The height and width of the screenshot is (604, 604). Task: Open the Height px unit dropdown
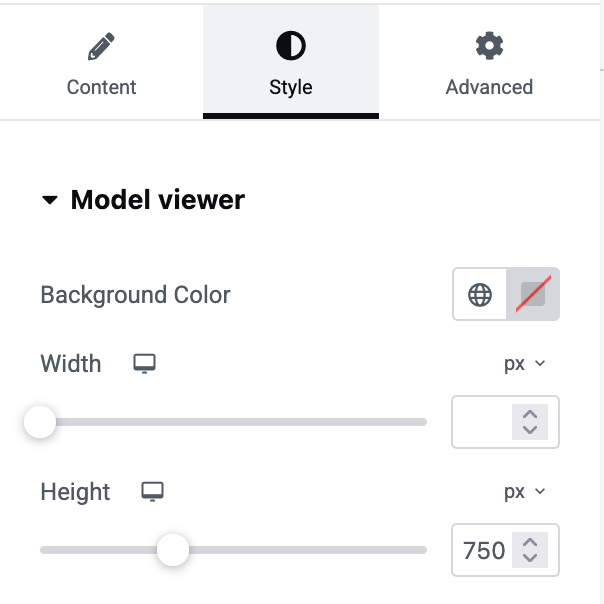click(525, 492)
